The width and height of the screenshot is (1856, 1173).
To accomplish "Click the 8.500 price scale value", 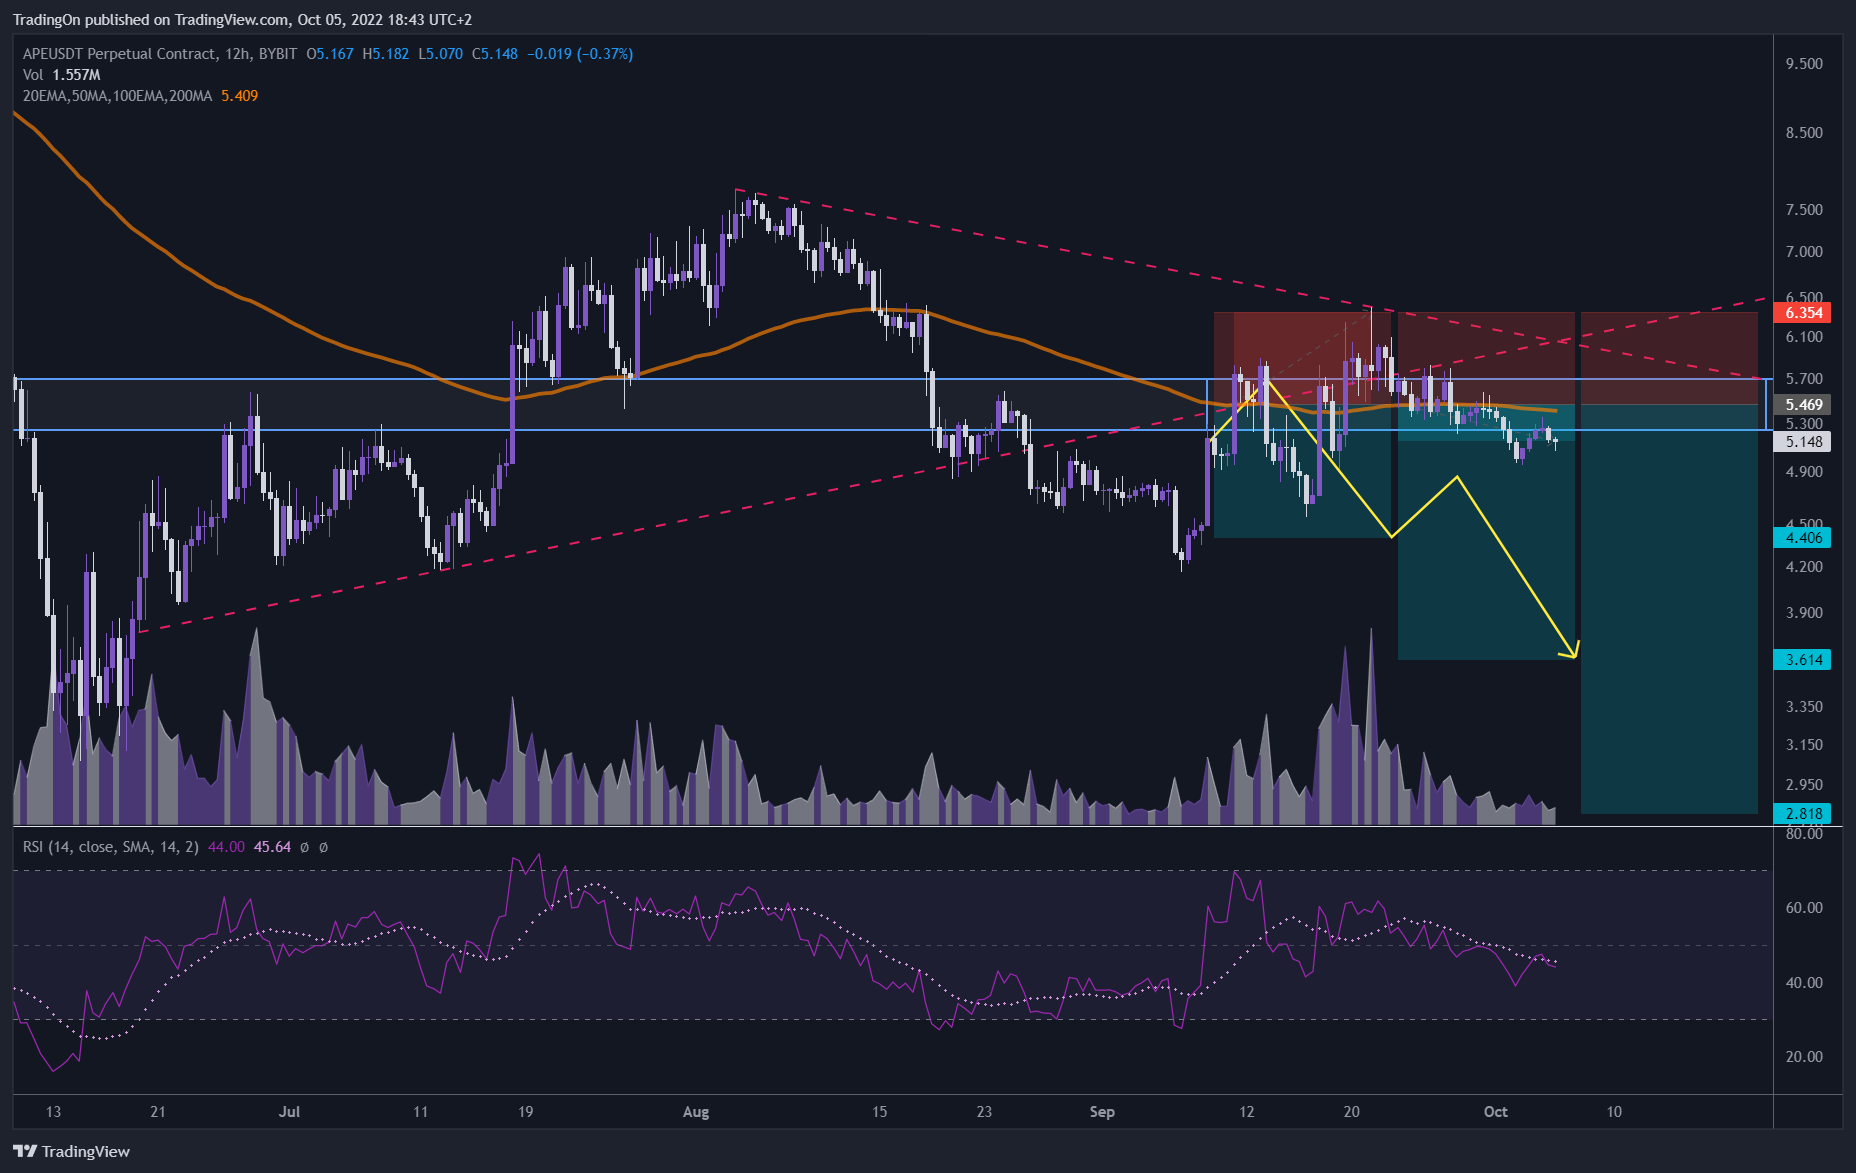I will pos(1804,133).
